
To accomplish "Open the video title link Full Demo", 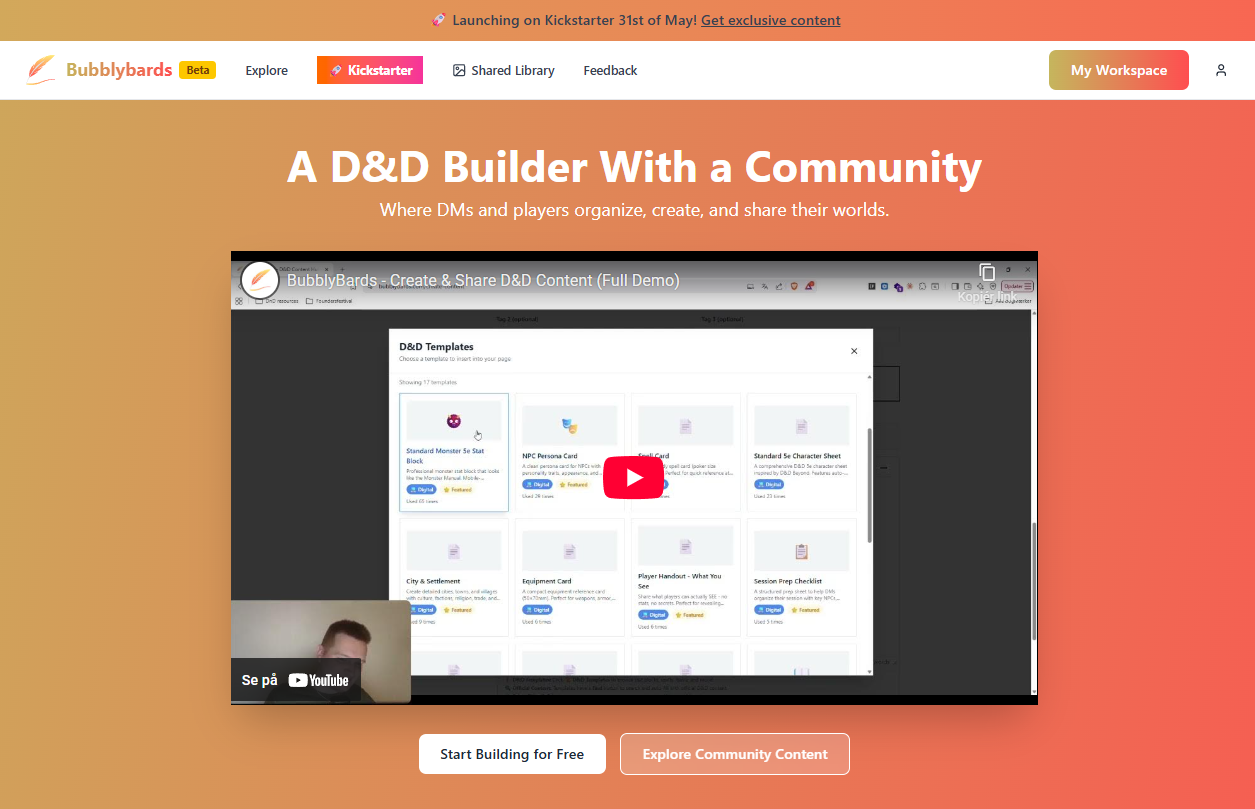I will click(x=483, y=280).
